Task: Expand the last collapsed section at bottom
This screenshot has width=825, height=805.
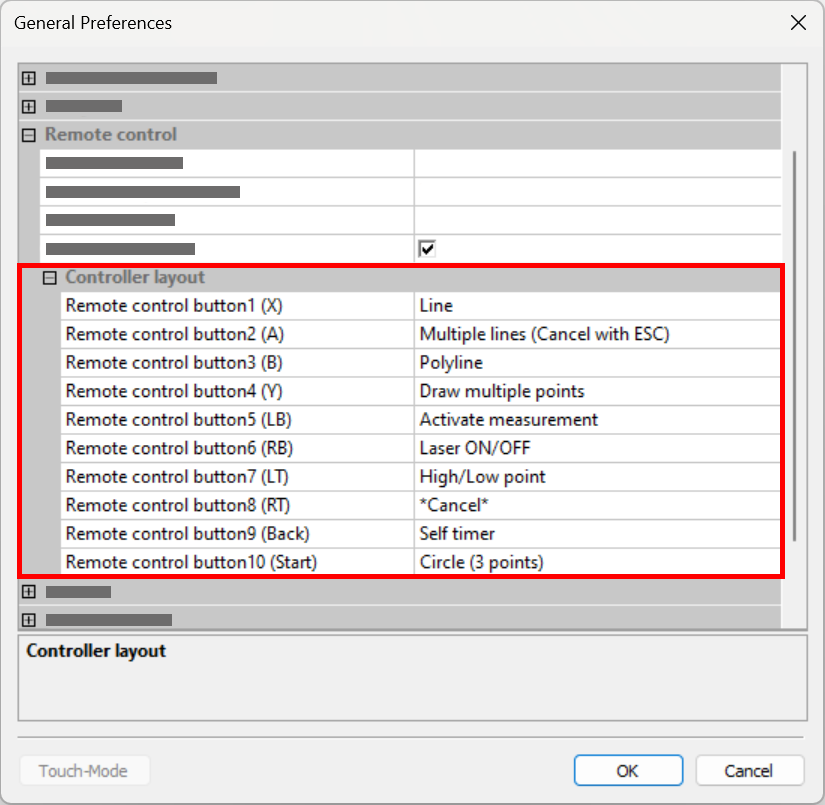Action: (29, 620)
